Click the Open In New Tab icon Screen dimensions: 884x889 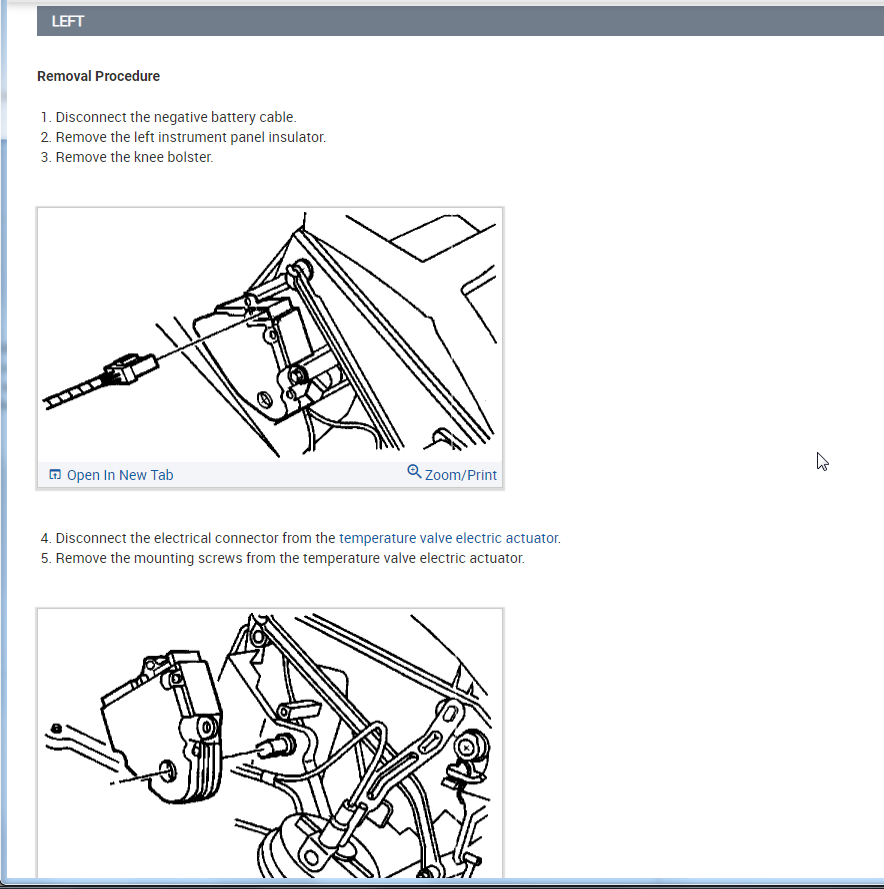(55, 475)
